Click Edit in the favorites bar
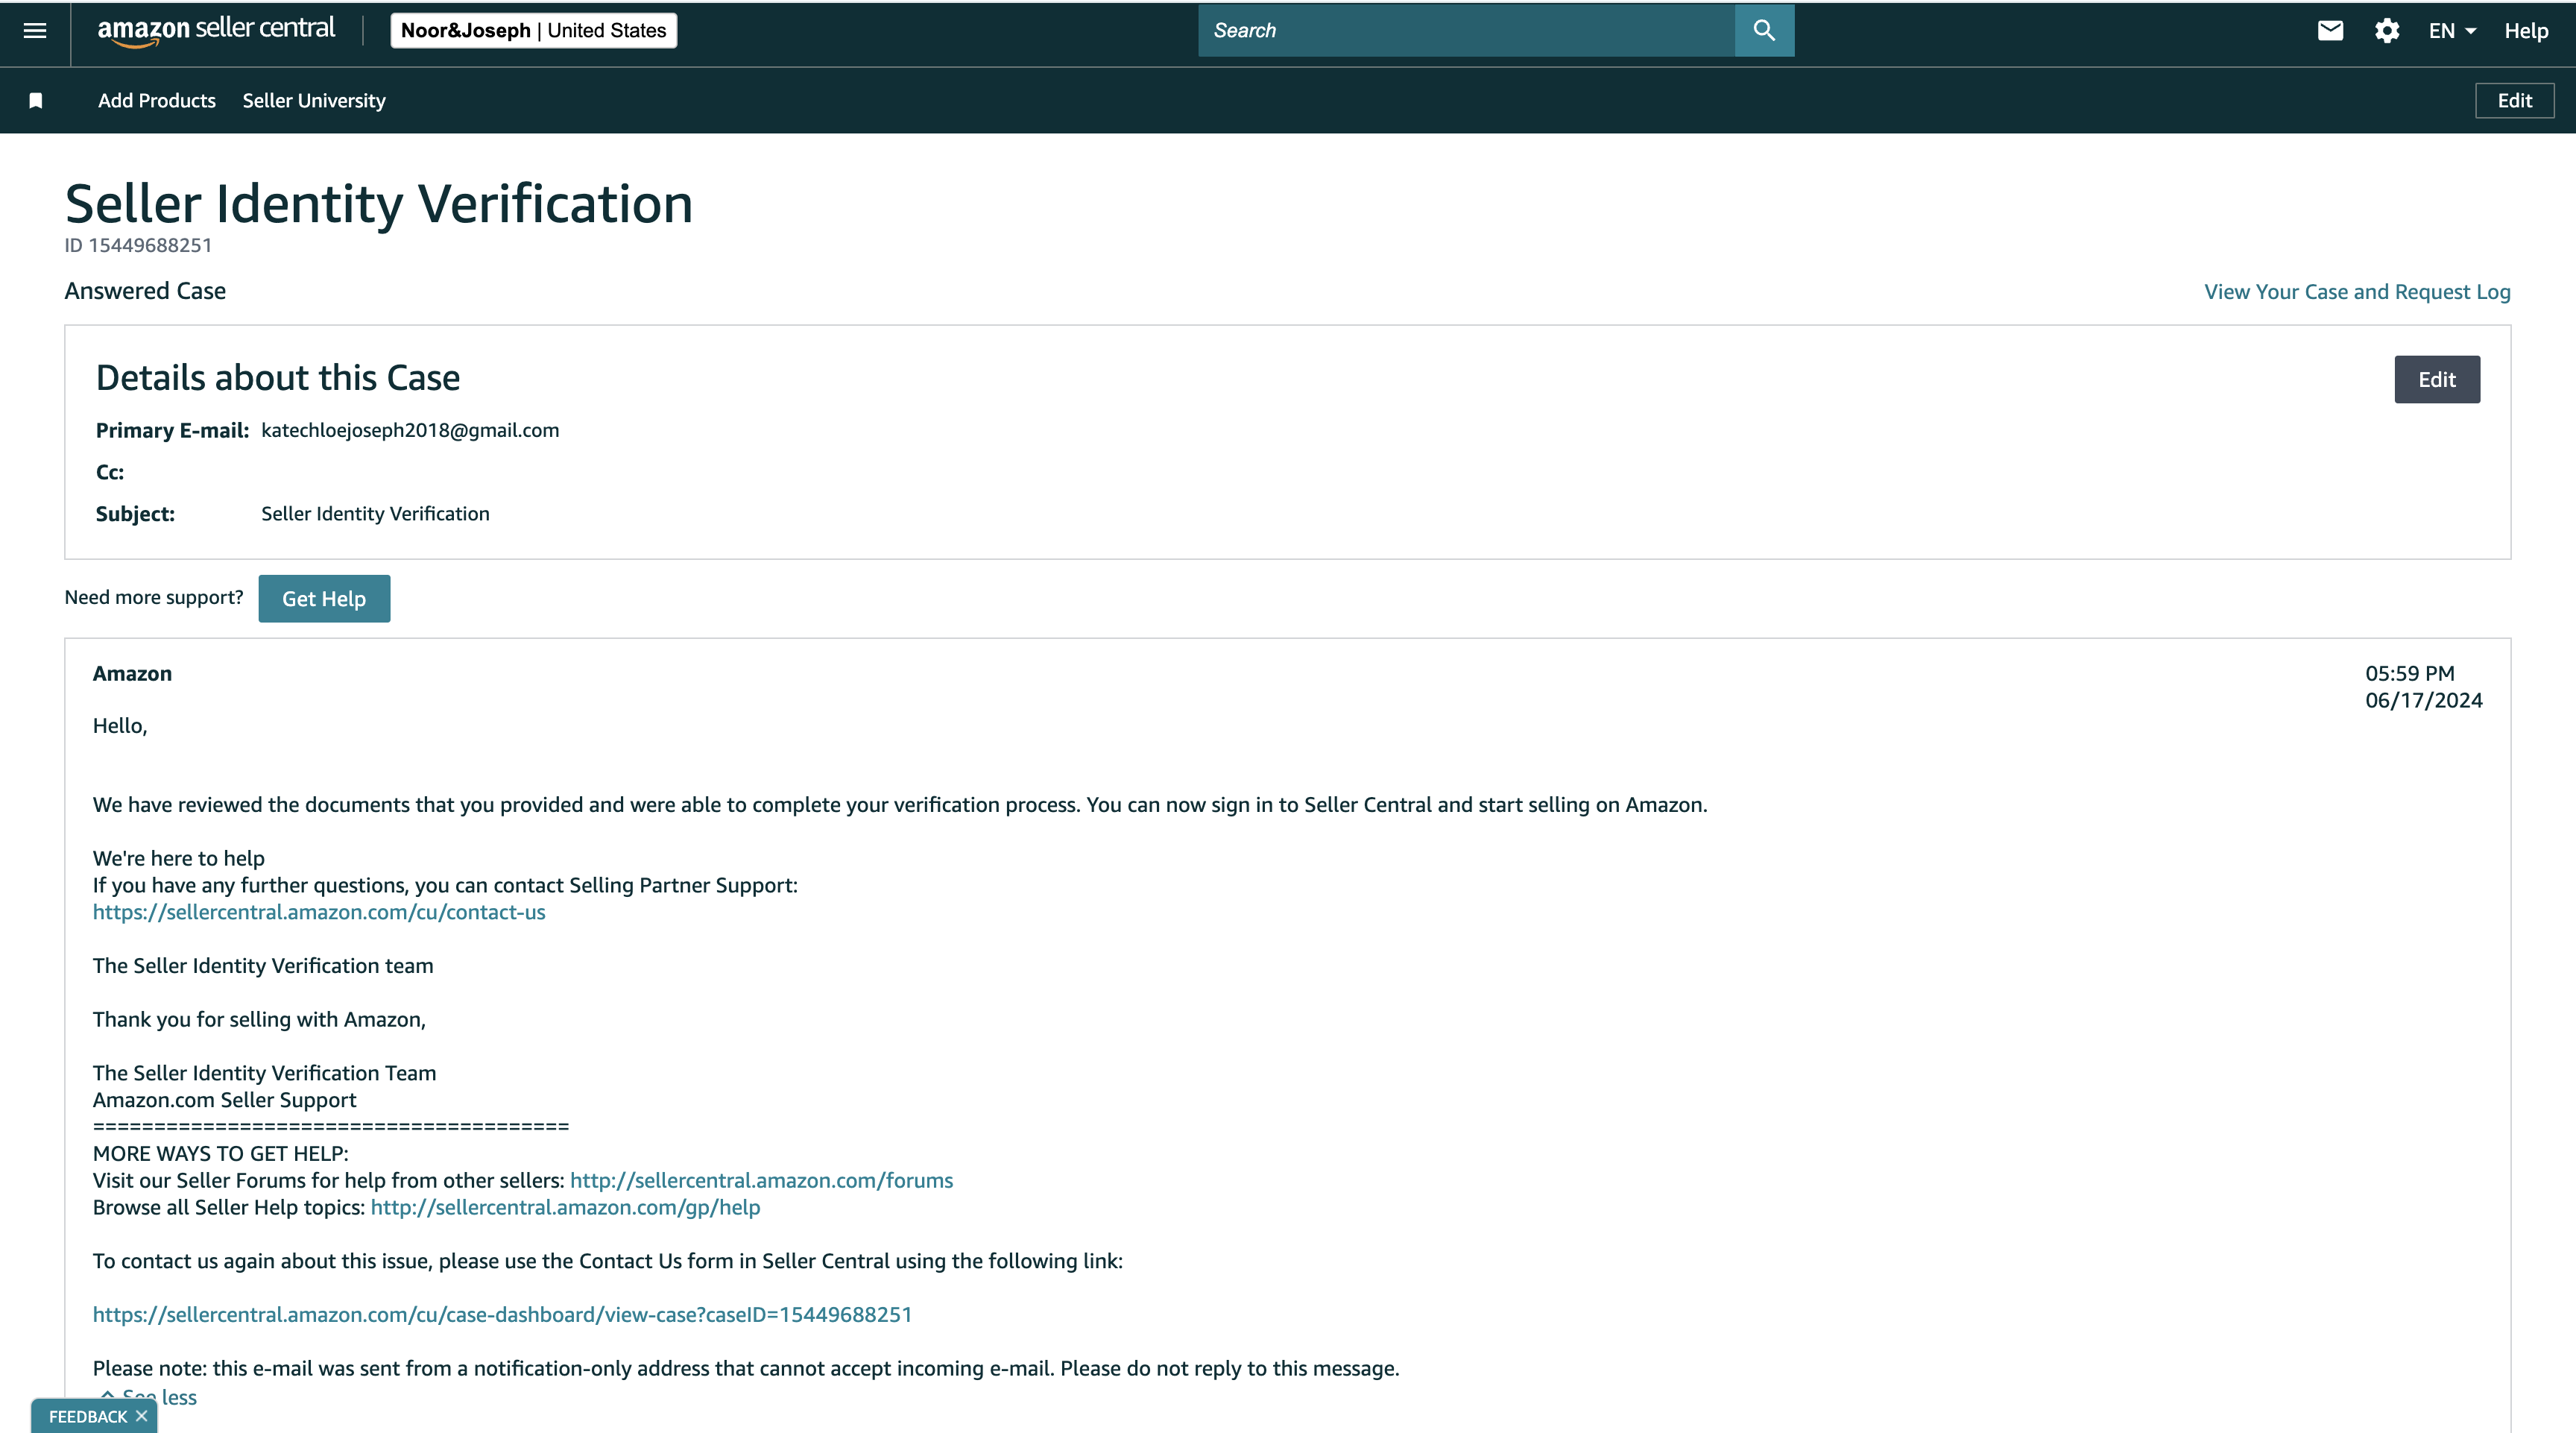Viewport: 2576px width, 1433px height. click(x=2514, y=100)
